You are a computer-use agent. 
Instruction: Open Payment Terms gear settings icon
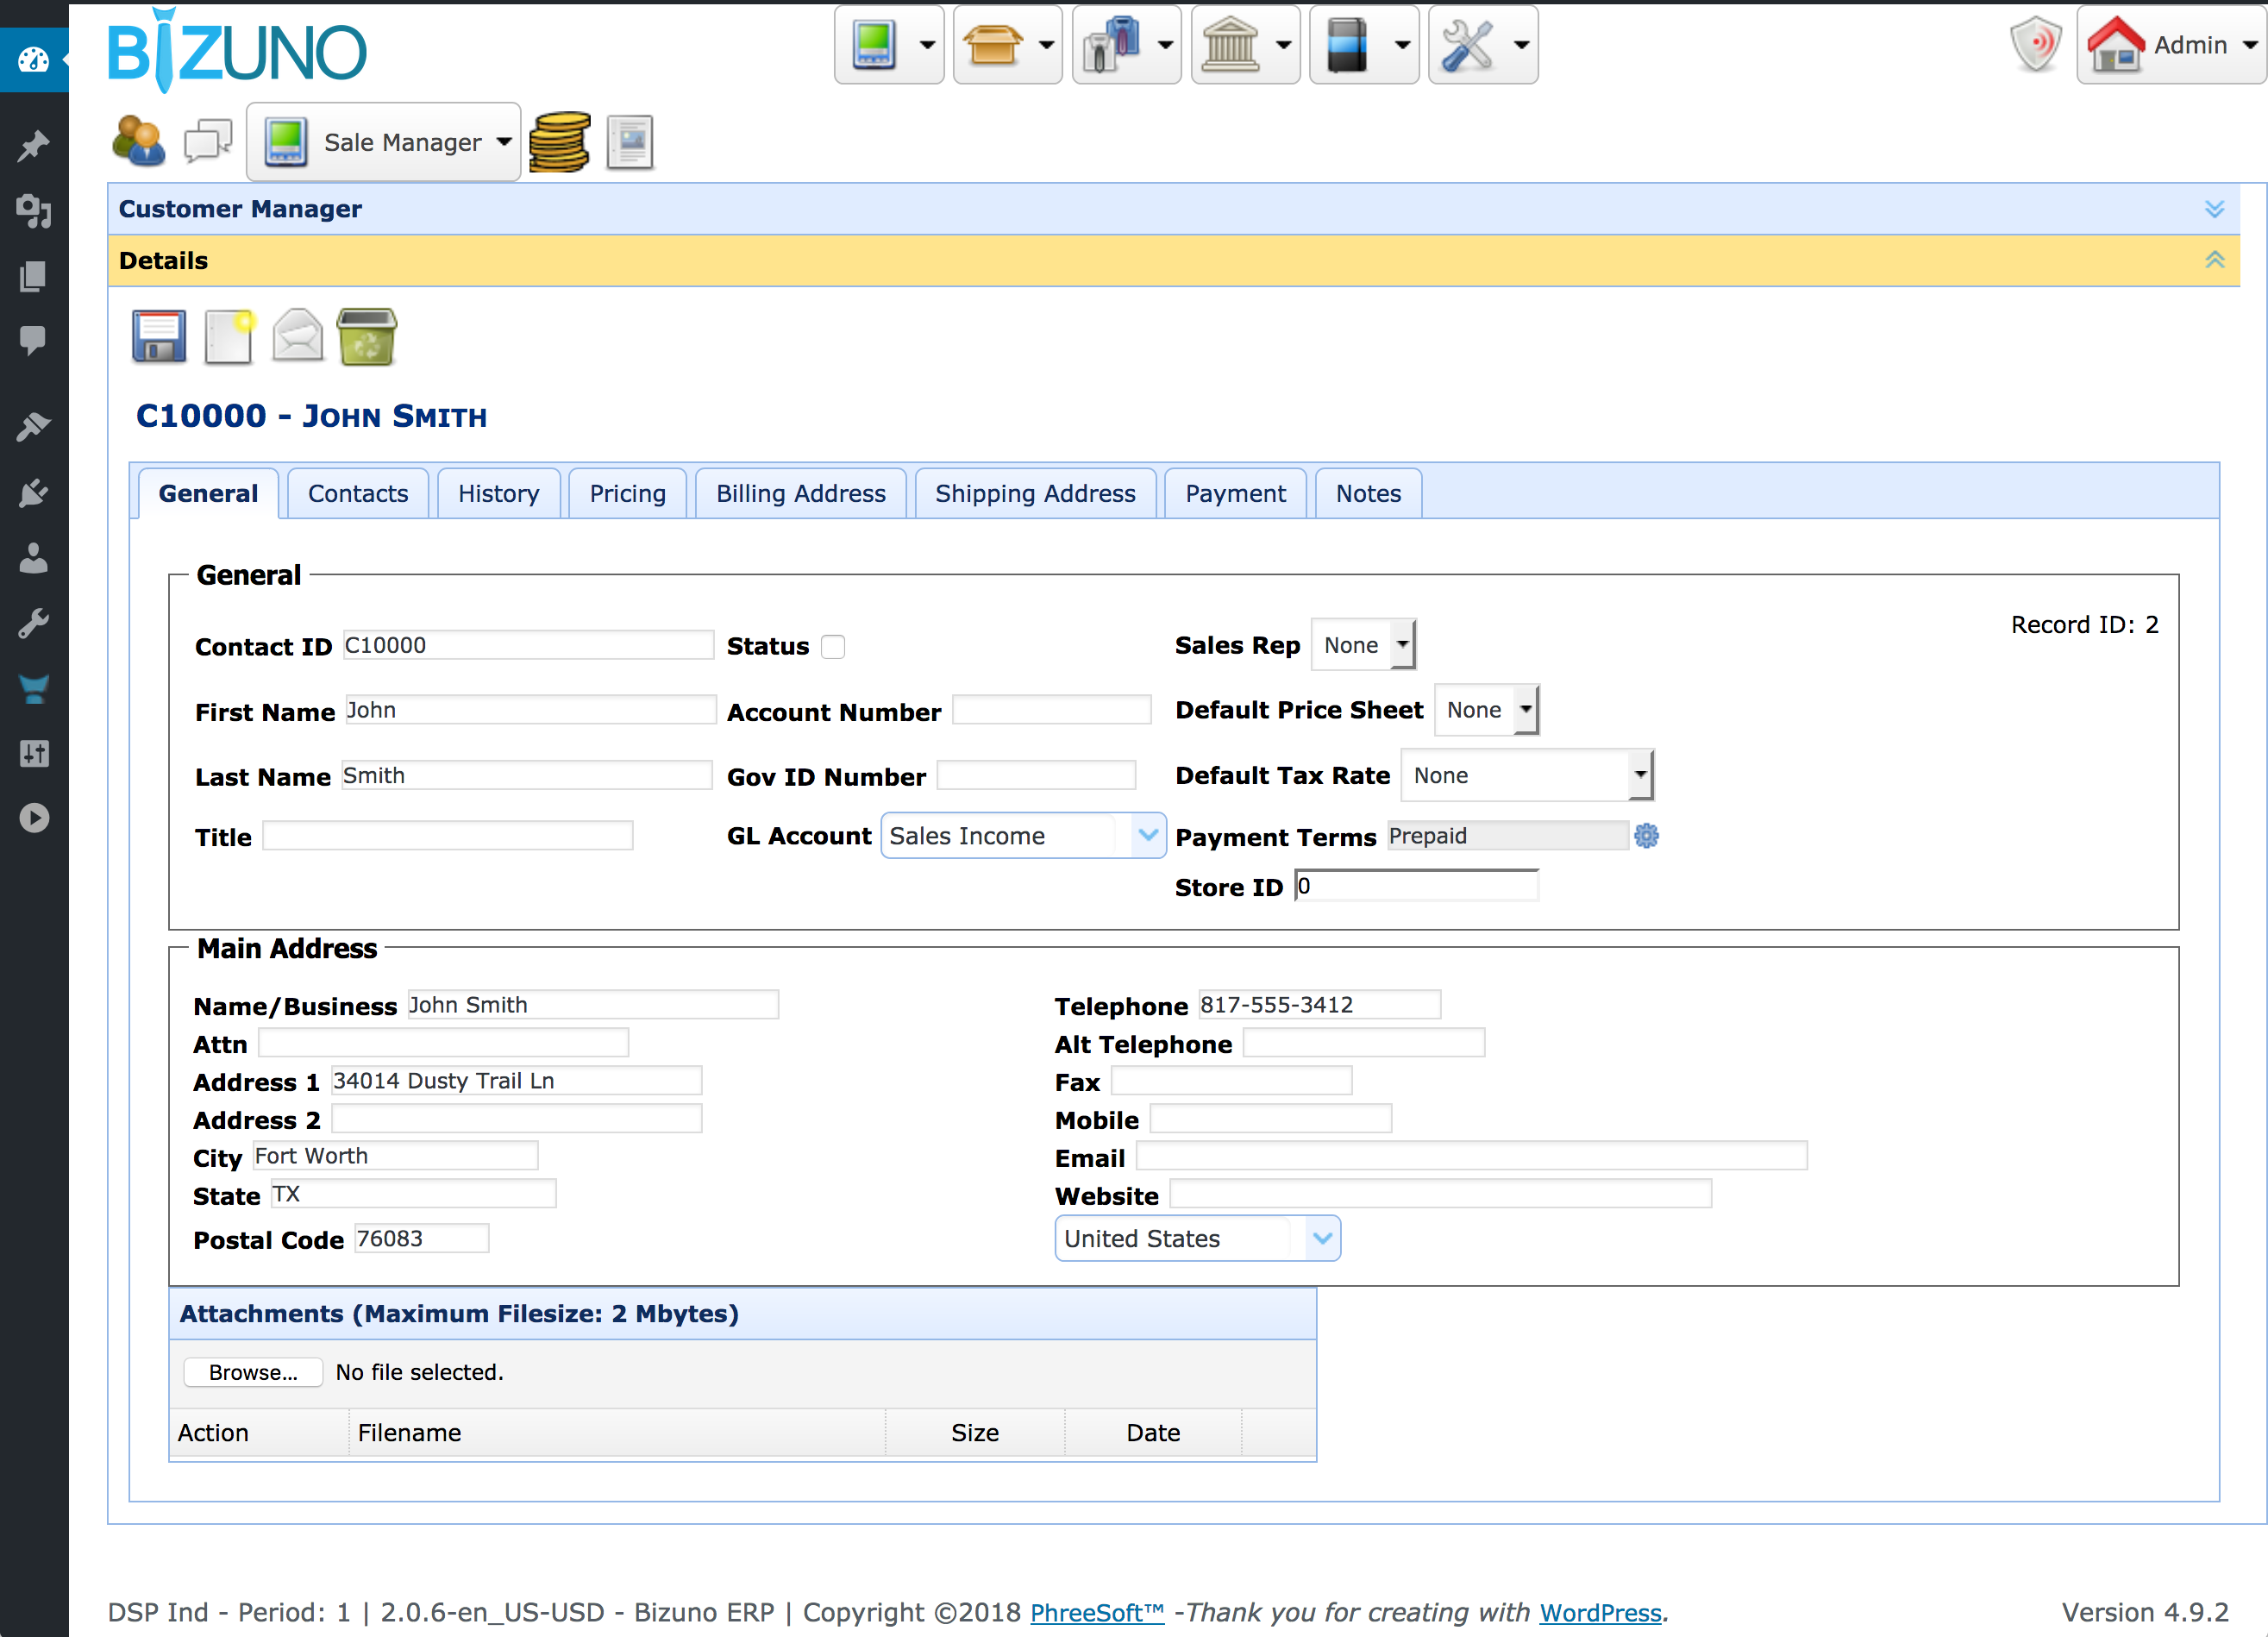pos(1646,836)
